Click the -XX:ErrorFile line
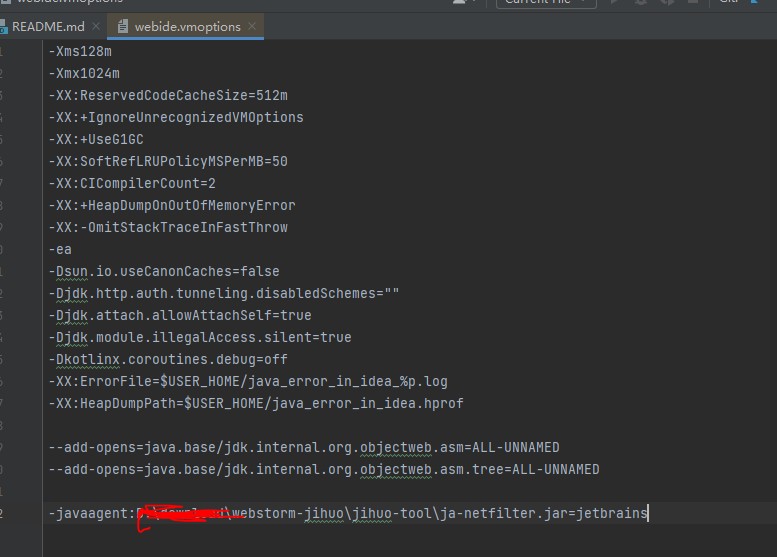Screen dimensions: 777x557 point(248,382)
